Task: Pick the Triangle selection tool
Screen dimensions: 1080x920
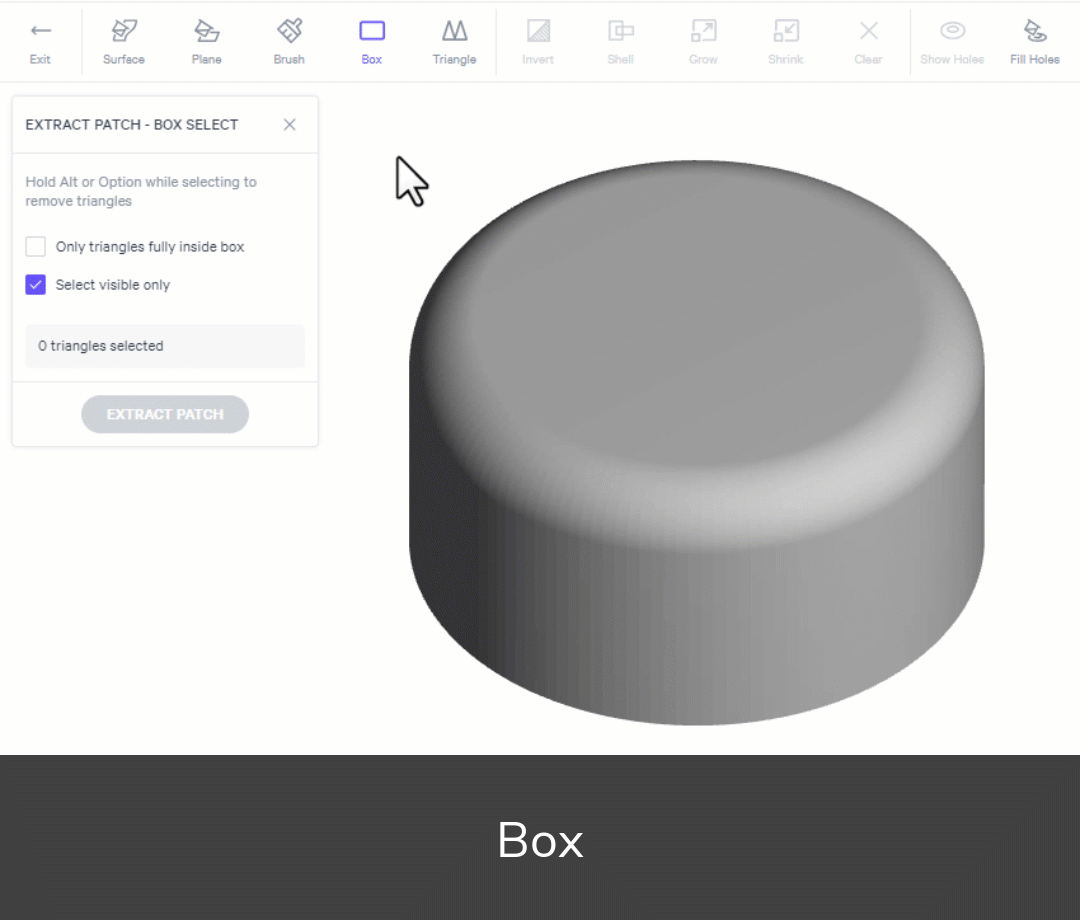Action: tap(455, 43)
